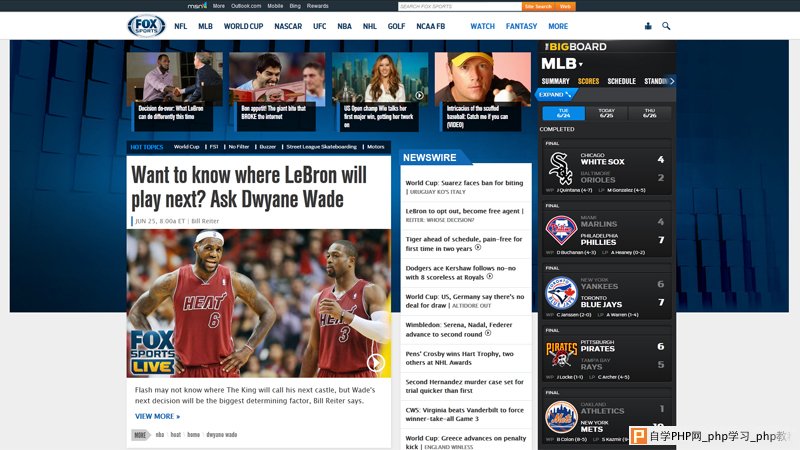
Task: Open NASCAR navigation item
Action: tap(288, 26)
